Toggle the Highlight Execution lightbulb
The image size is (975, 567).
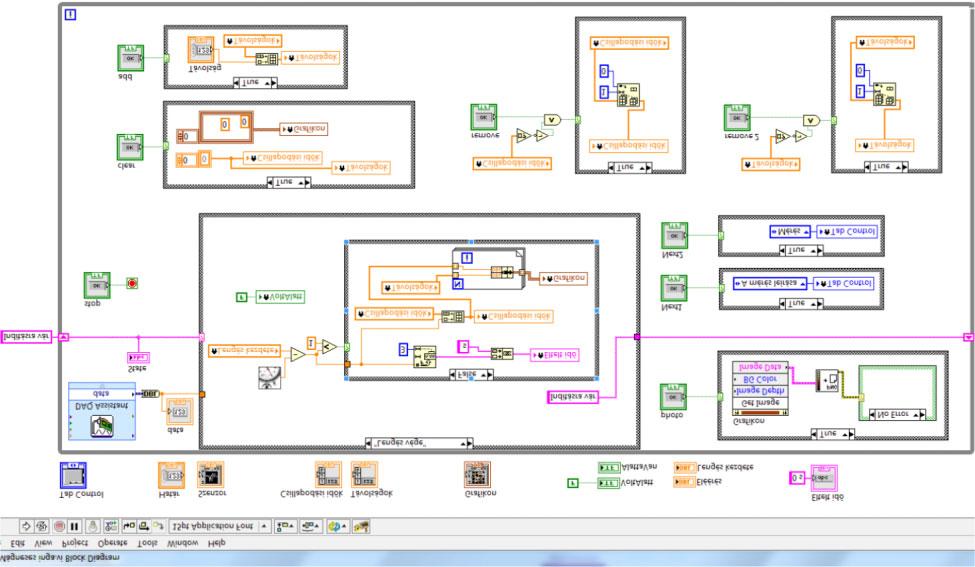(93, 527)
